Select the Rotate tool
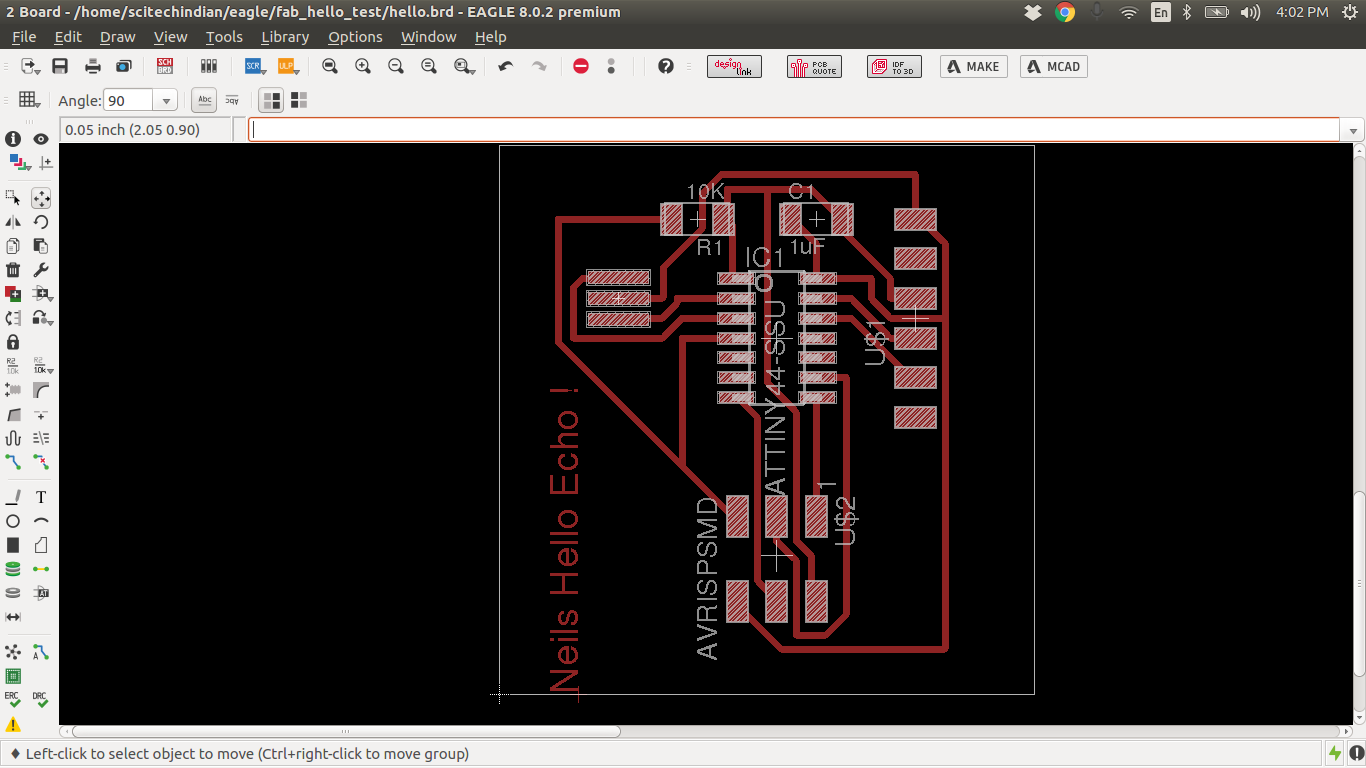The image size is (1366, 768). coord(41,222)
